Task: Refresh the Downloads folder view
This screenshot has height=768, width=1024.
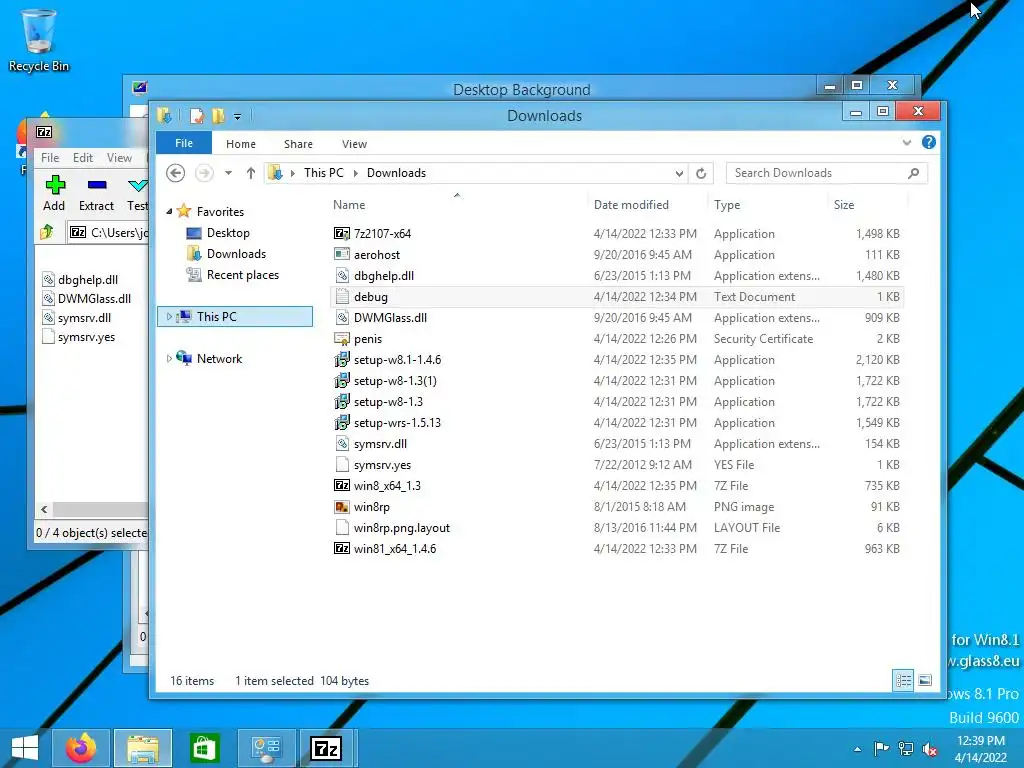Action: point(701,173)
